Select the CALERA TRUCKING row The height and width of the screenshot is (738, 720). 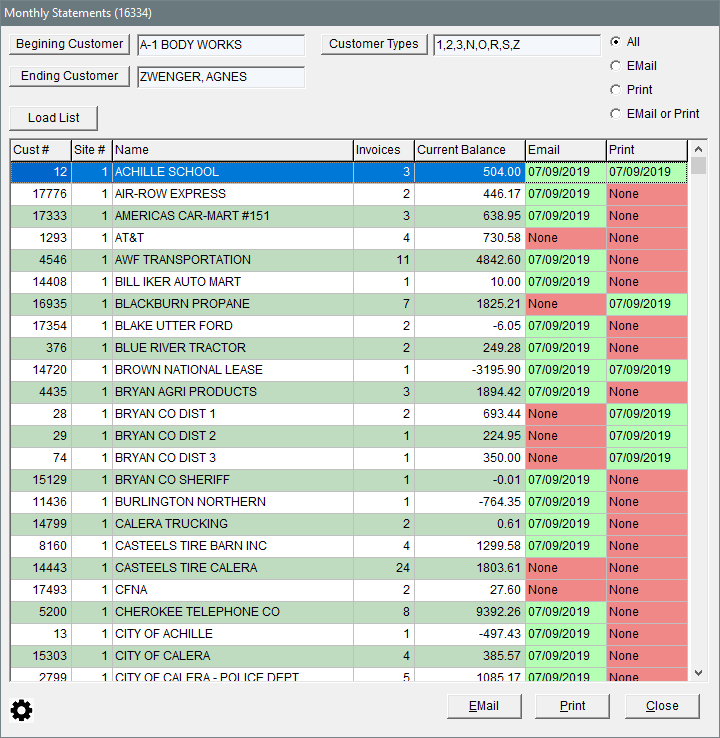point(349,524)
